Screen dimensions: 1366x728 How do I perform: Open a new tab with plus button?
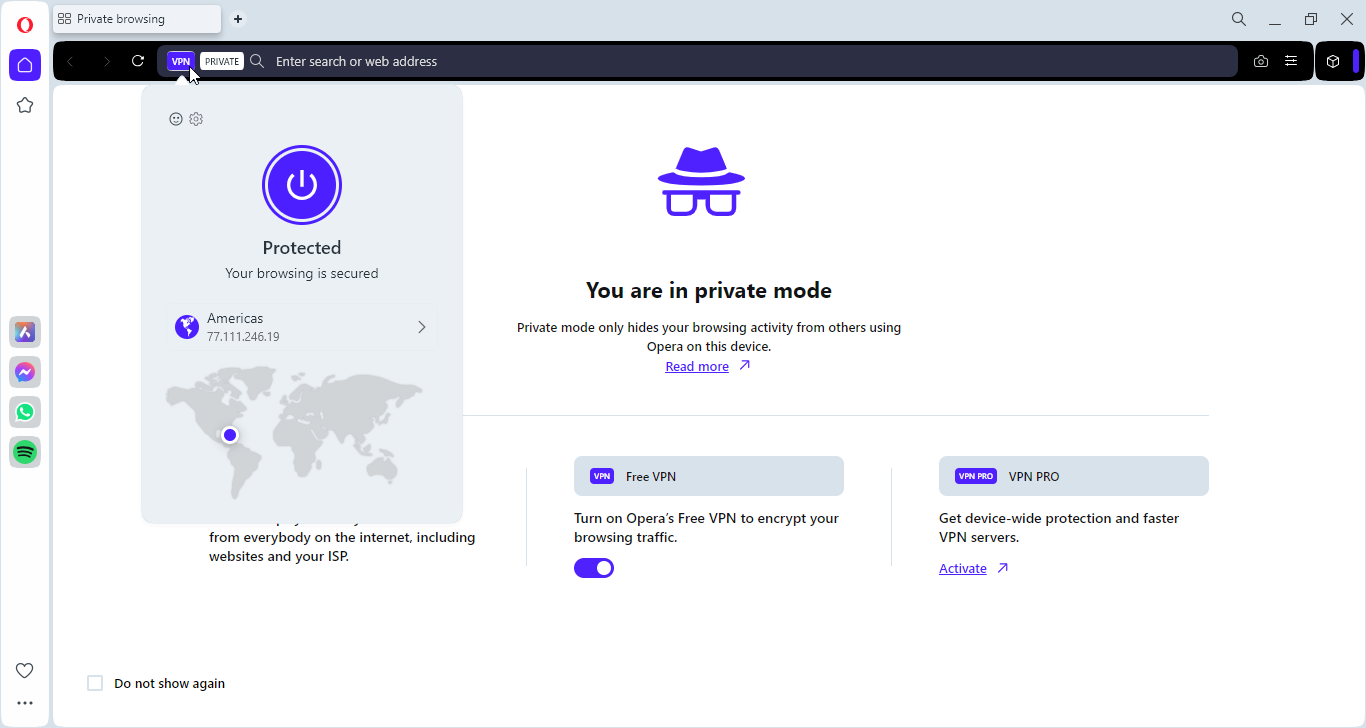tap(238, 19)
